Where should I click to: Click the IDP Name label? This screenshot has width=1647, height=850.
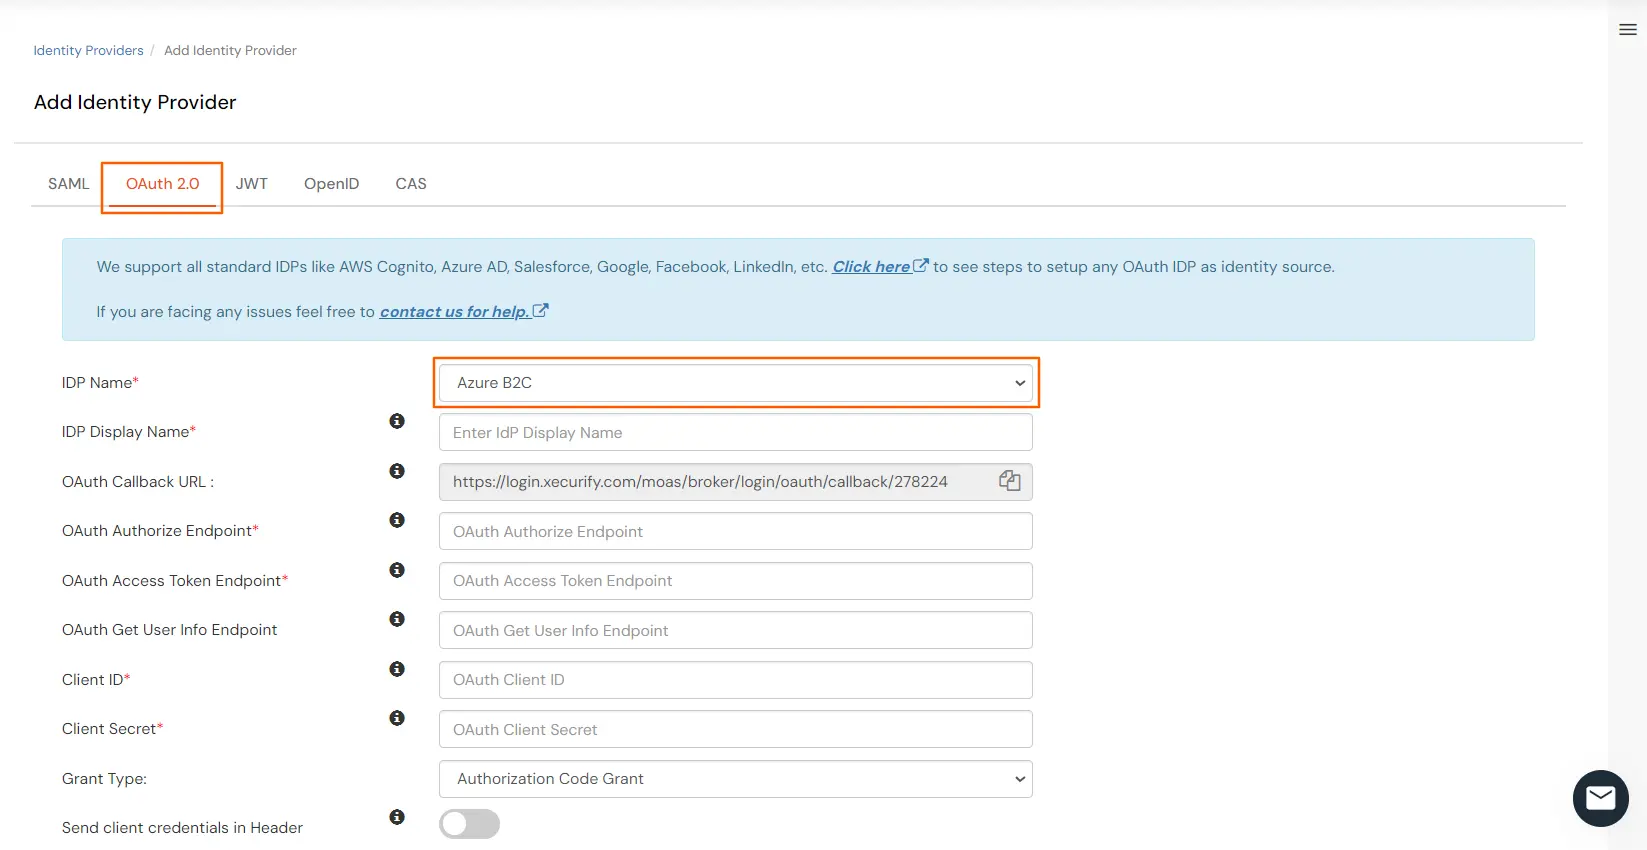pos(100,383)
